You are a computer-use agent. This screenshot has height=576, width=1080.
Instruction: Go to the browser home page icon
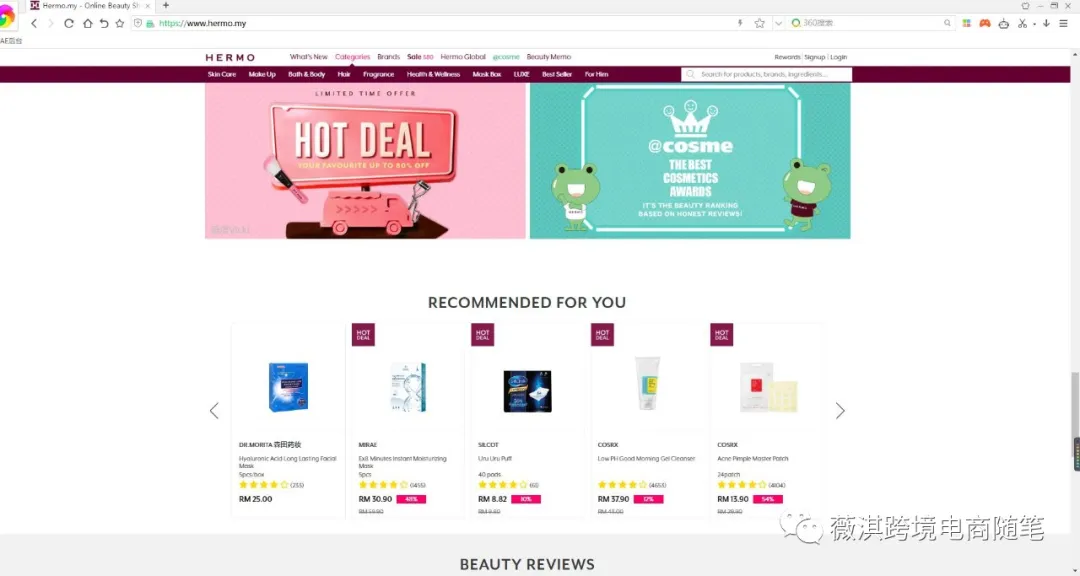click(87, 23)
